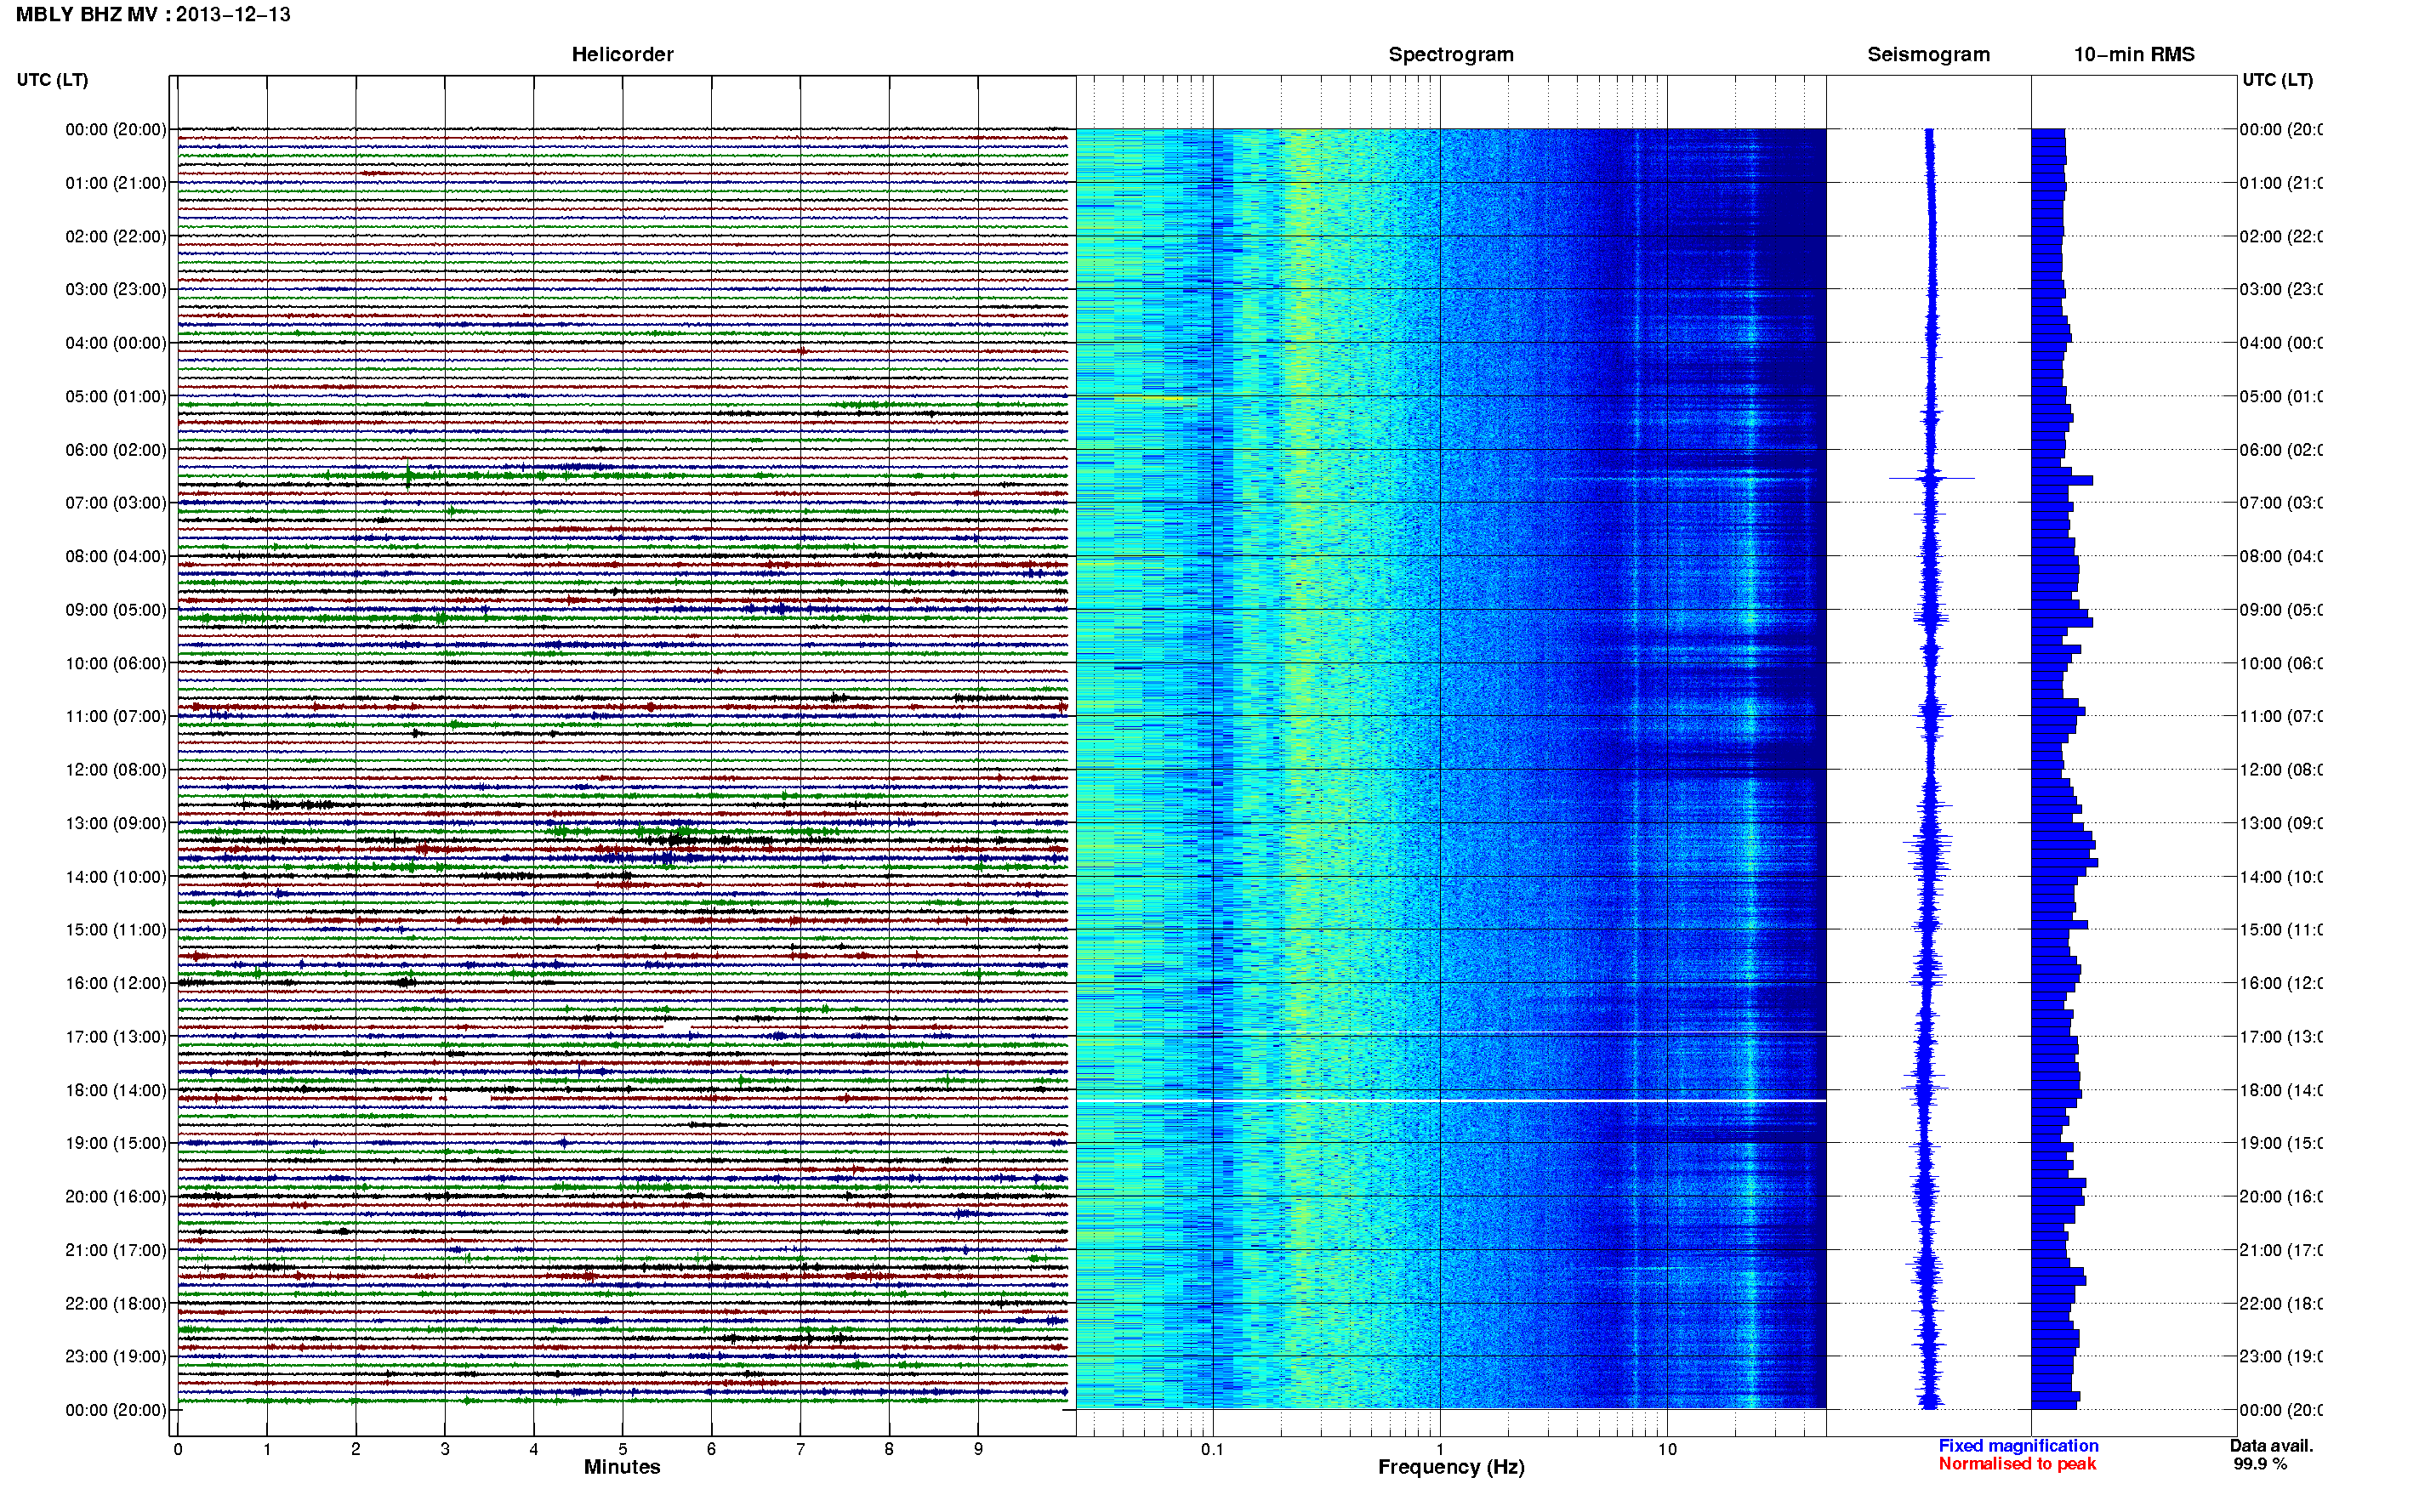The width and height of the screenshot is (2419, 1512).
Task: Click left time label 17:00 (13:00)
Action: click(x=116, y=1037)
